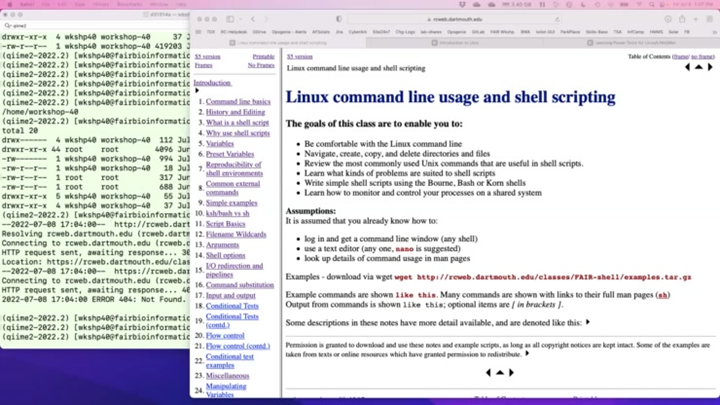Switch to the 'Introduction to Unix' tab

(x=459, y=43)
